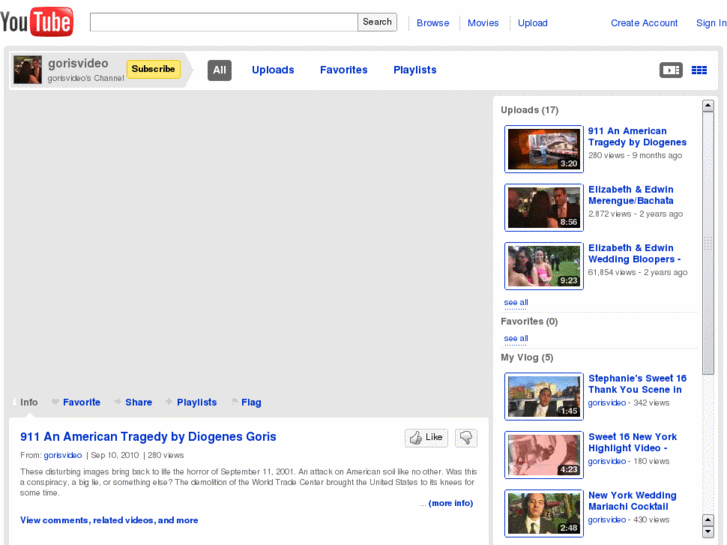Click sidebar scrollbar thumb
This screenshot has width=727, height=545.
[x=708, y=243]
